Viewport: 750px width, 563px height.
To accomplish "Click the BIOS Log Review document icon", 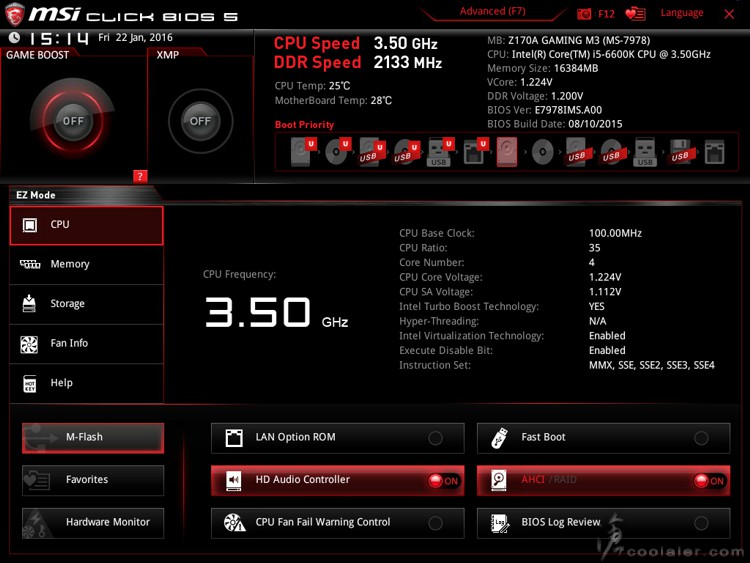I will tap(499, 523).
